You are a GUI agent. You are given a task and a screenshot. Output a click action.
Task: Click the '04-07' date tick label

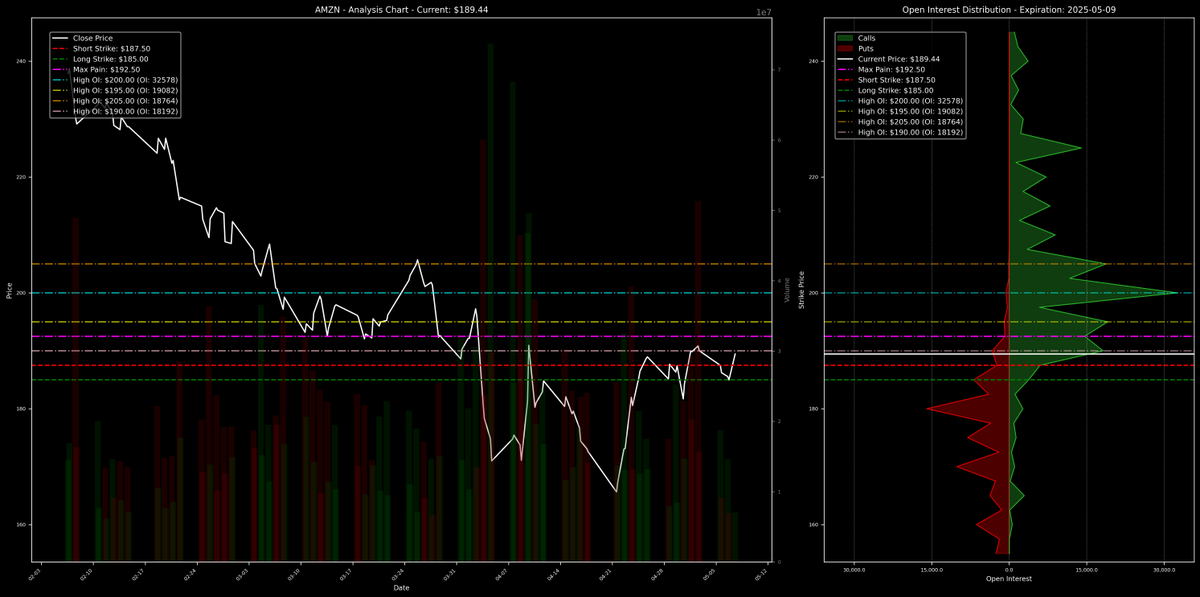[502, 574]
